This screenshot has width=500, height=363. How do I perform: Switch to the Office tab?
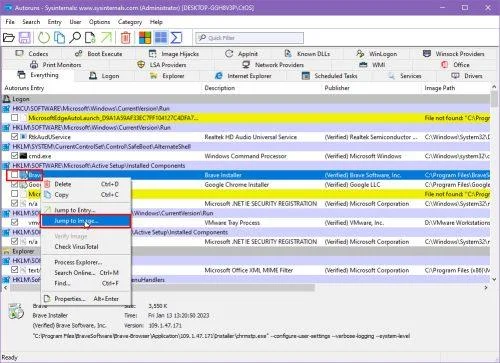click(x=455, y=65)
